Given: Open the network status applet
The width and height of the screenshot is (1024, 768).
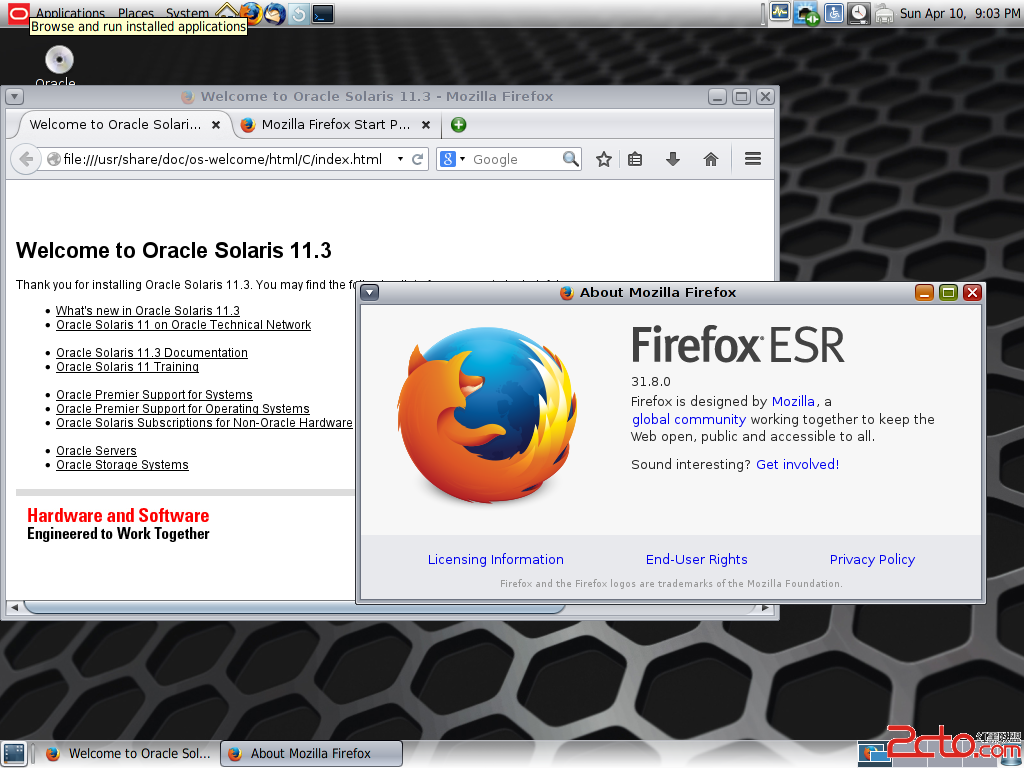Looking at the screenshot, I should point(806,13).
